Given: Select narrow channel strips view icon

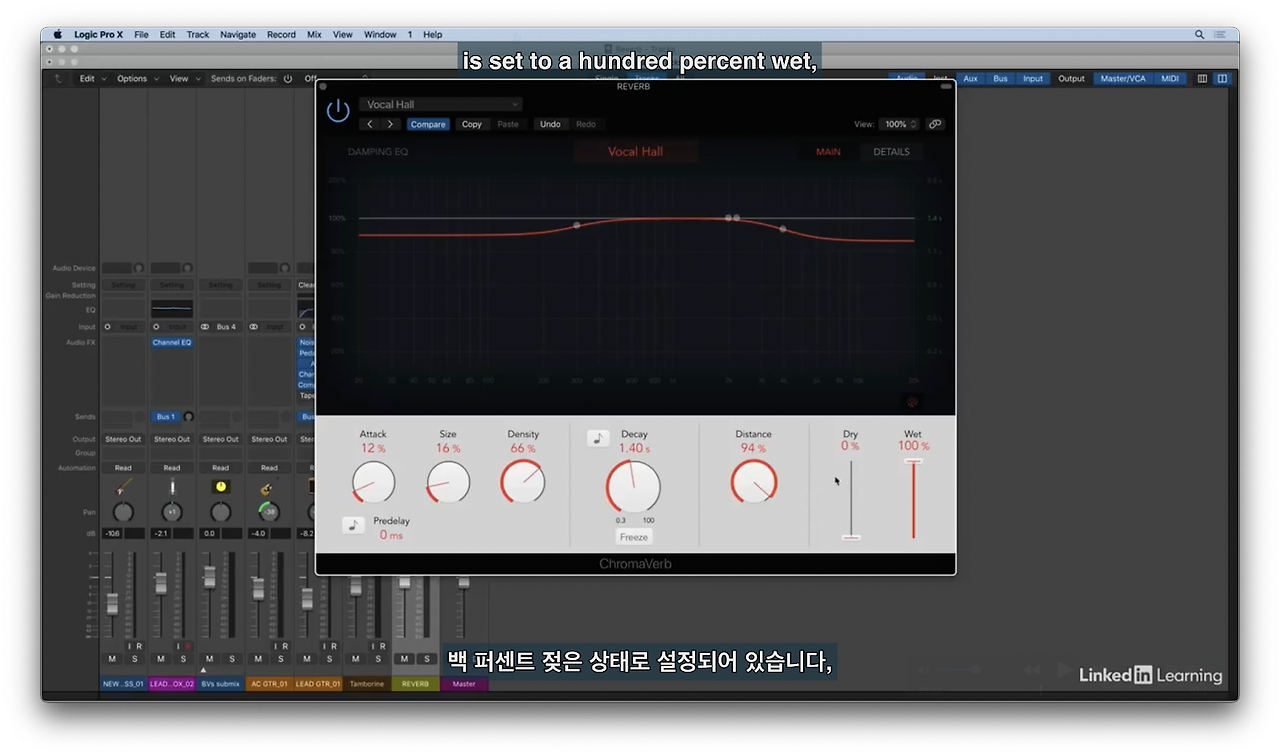Looking at the screenshot, I should coord(1203,79).
